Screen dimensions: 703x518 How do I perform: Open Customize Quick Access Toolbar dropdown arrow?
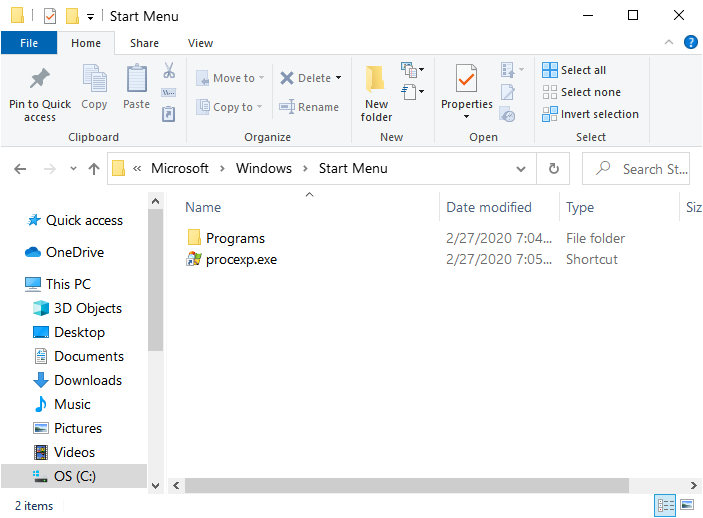[x=91, y=17]
